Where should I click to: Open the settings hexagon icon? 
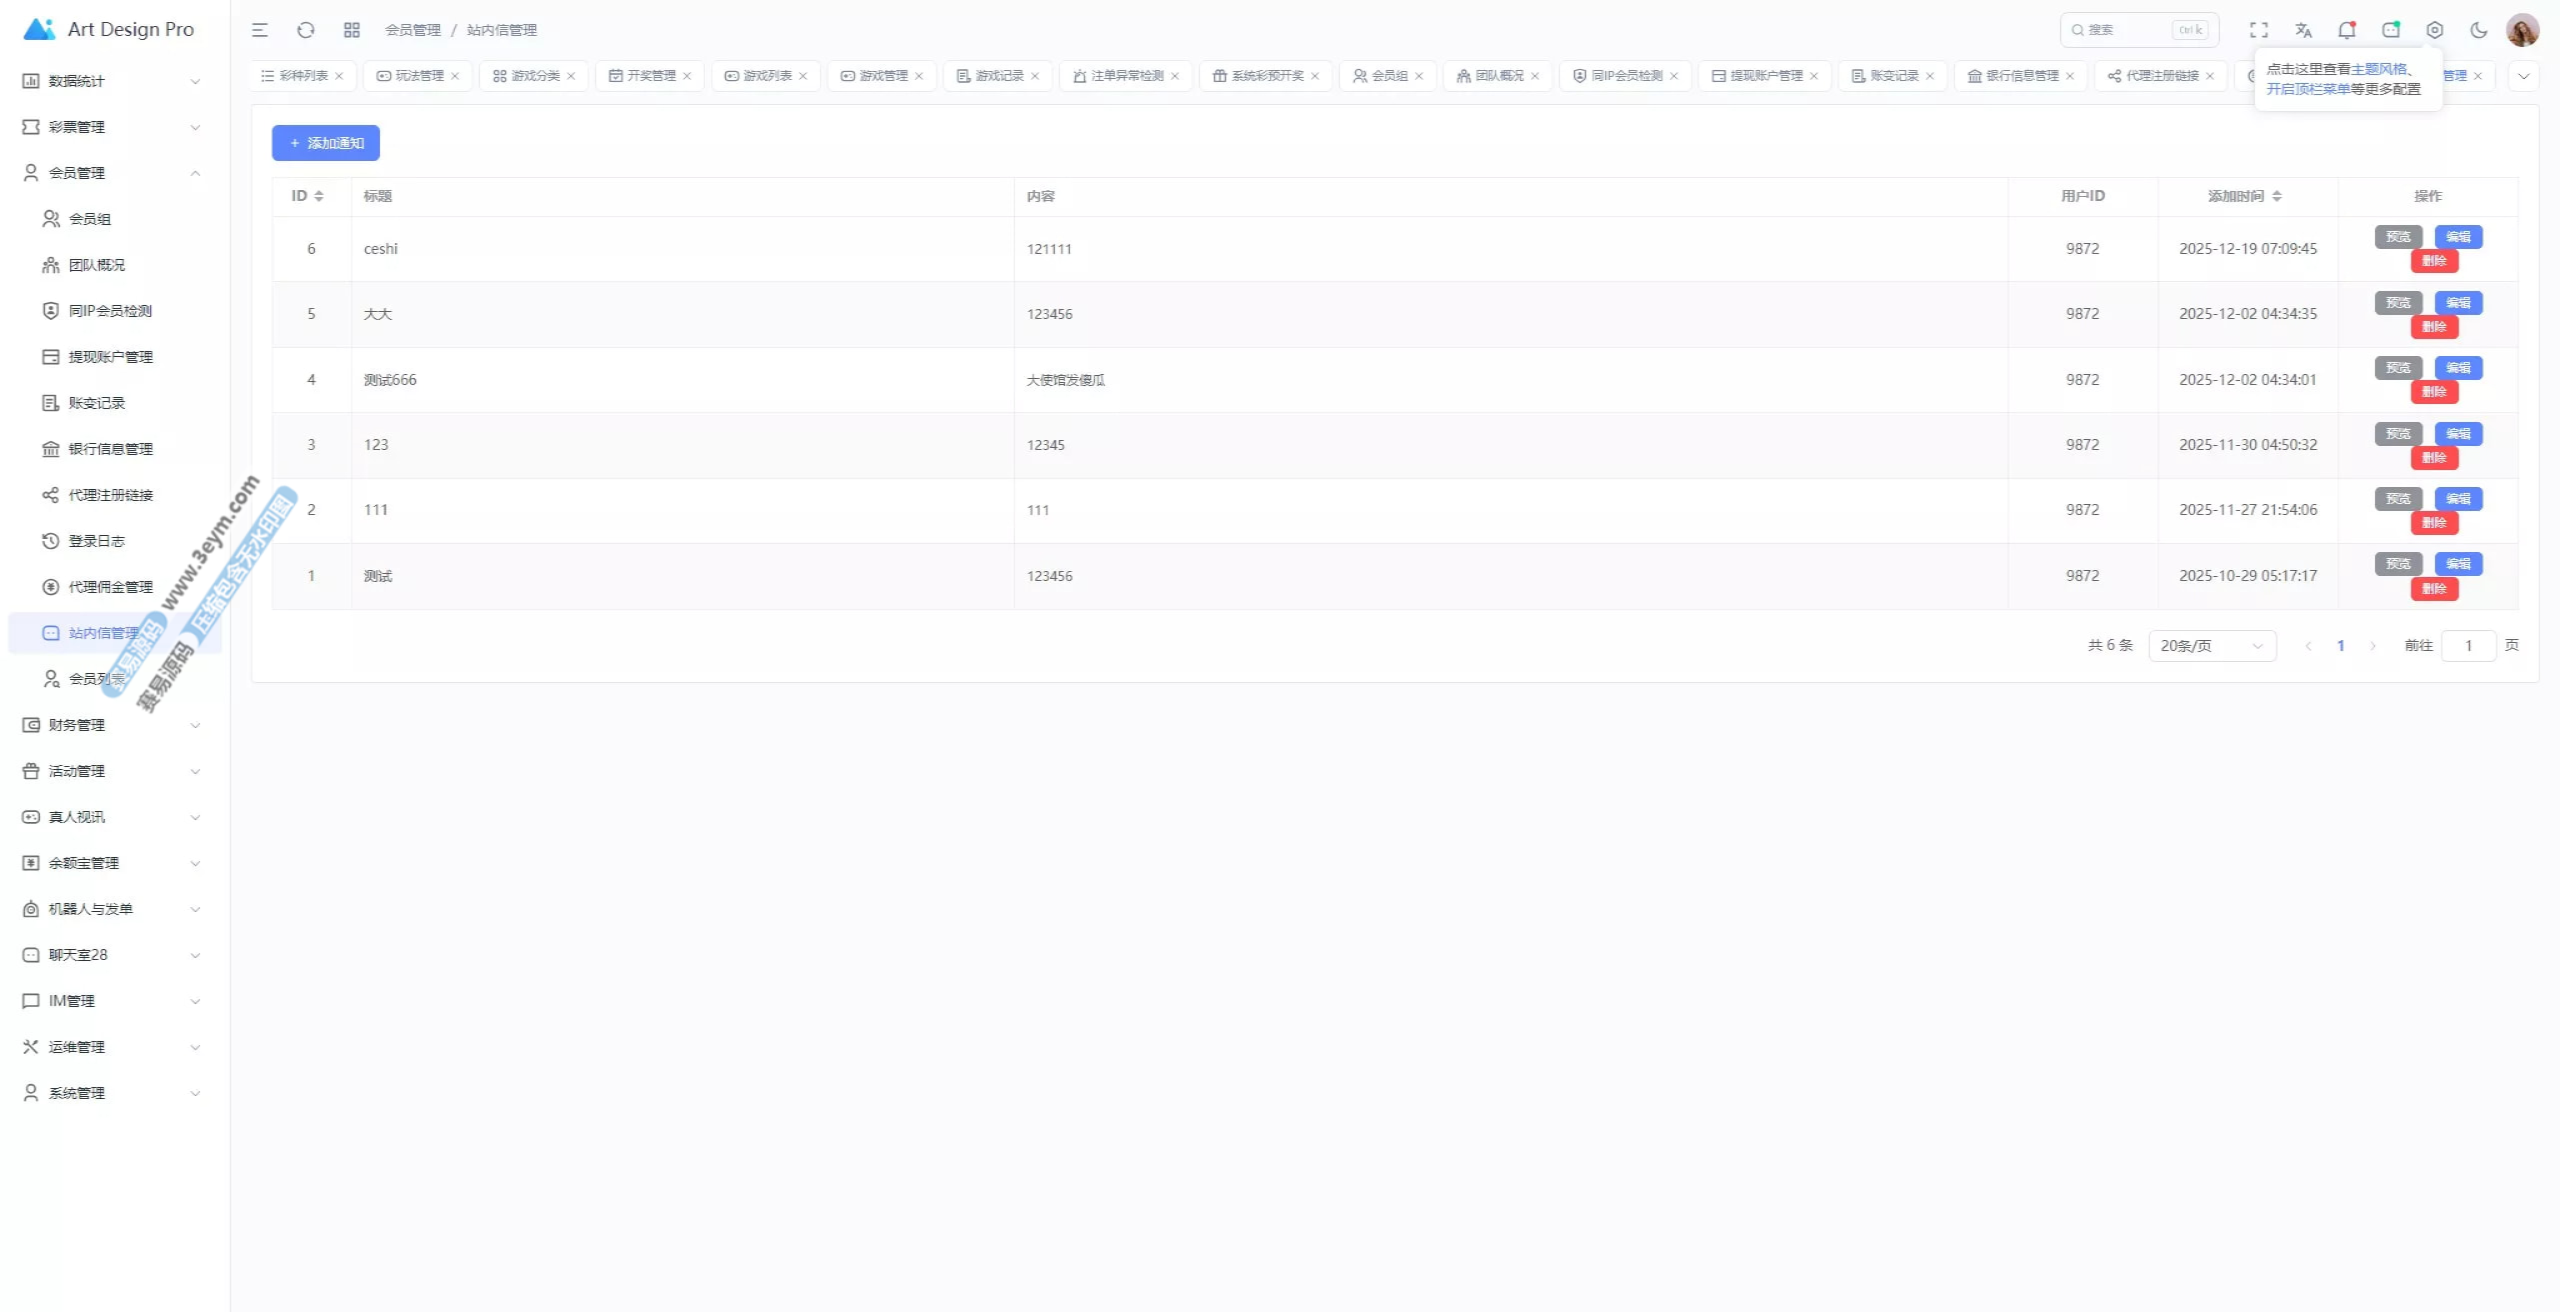[x=2434, y=30]
